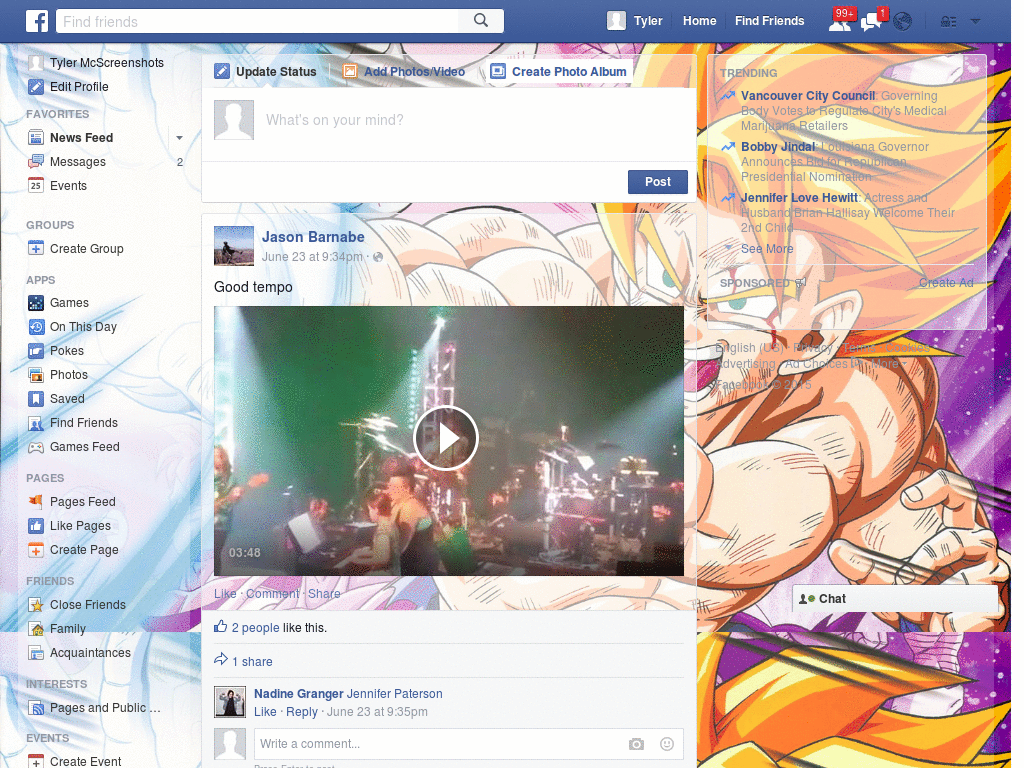This screenshot has height=768, width=1024.
Task: Click the blue Post button
Action: 658,182
